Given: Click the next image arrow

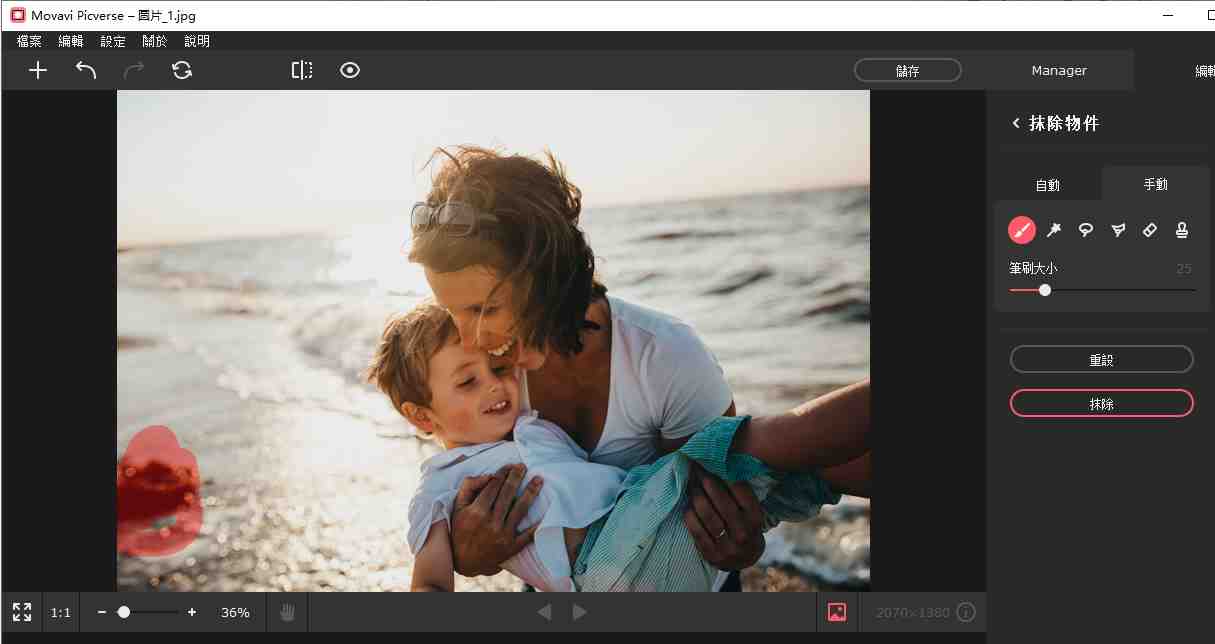Looking at the screenshot, I should point(580,612).
